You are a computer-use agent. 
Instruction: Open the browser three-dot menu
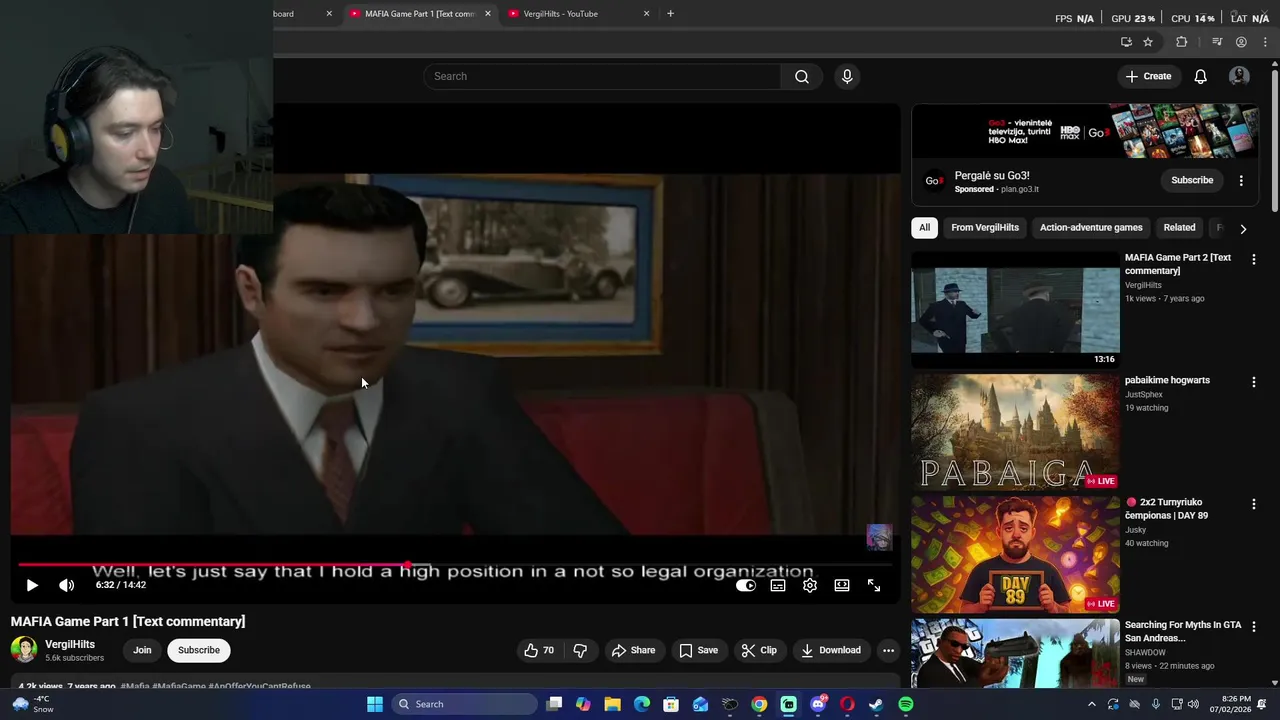click(x=1265, y=42)
